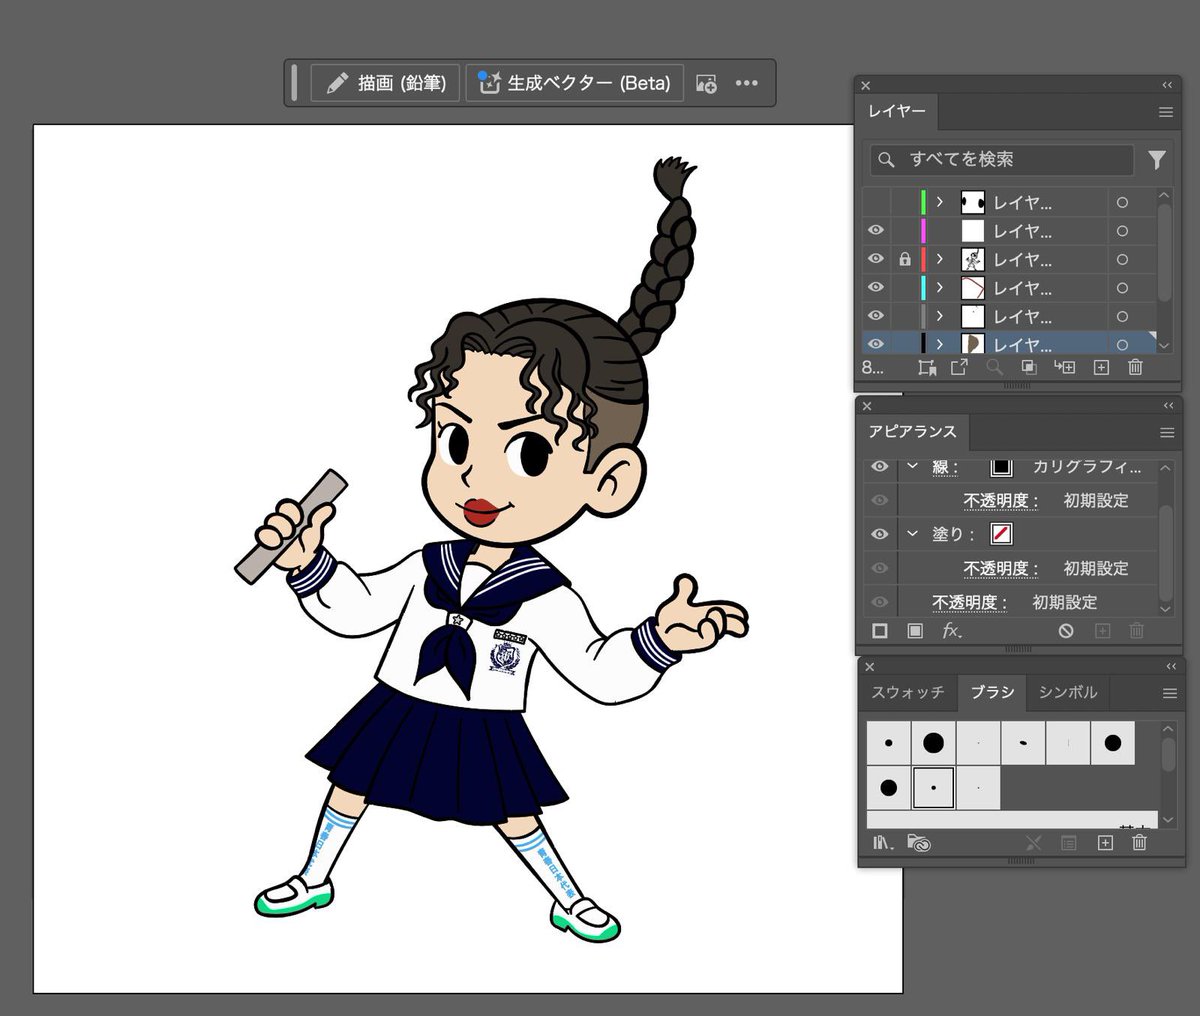Click the アピアランス panel tab
Screen dimensions: 1200x1016
(912, 432)
